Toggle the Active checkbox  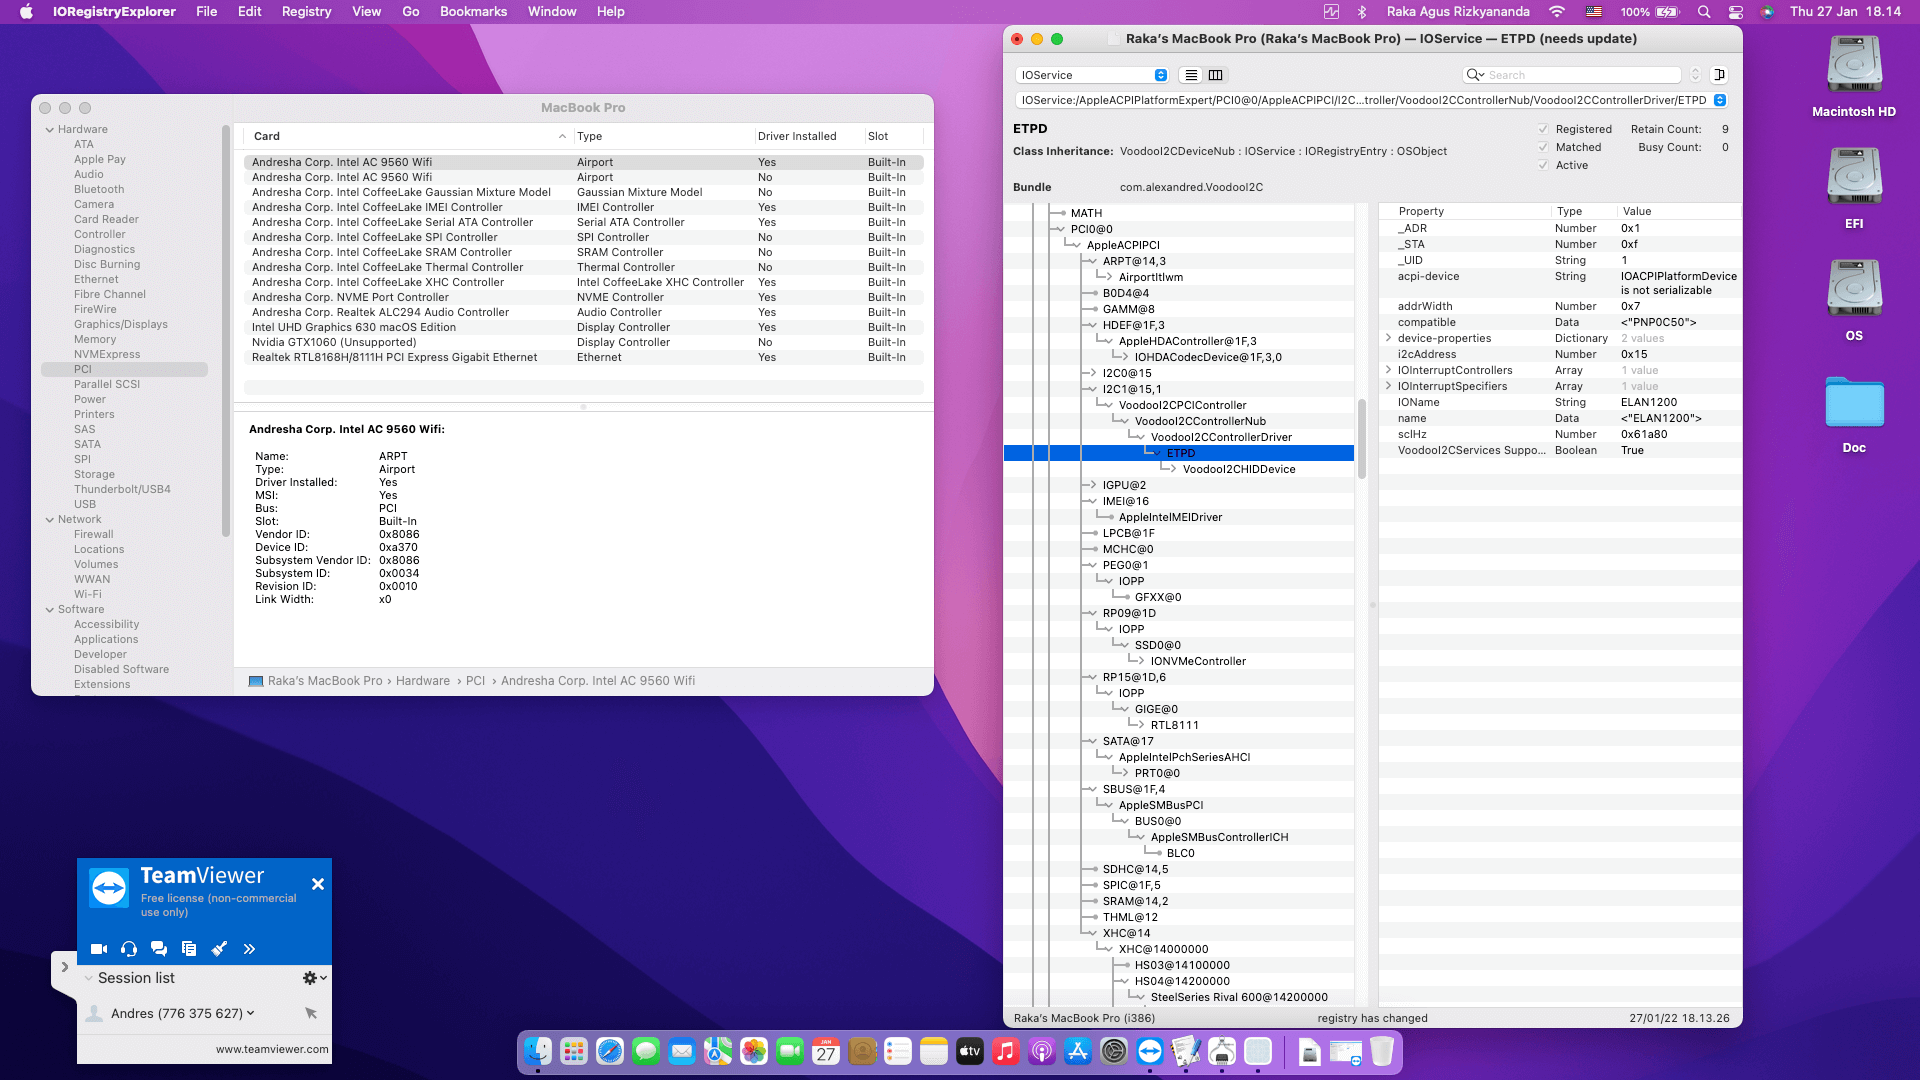tap(1543, 165)
